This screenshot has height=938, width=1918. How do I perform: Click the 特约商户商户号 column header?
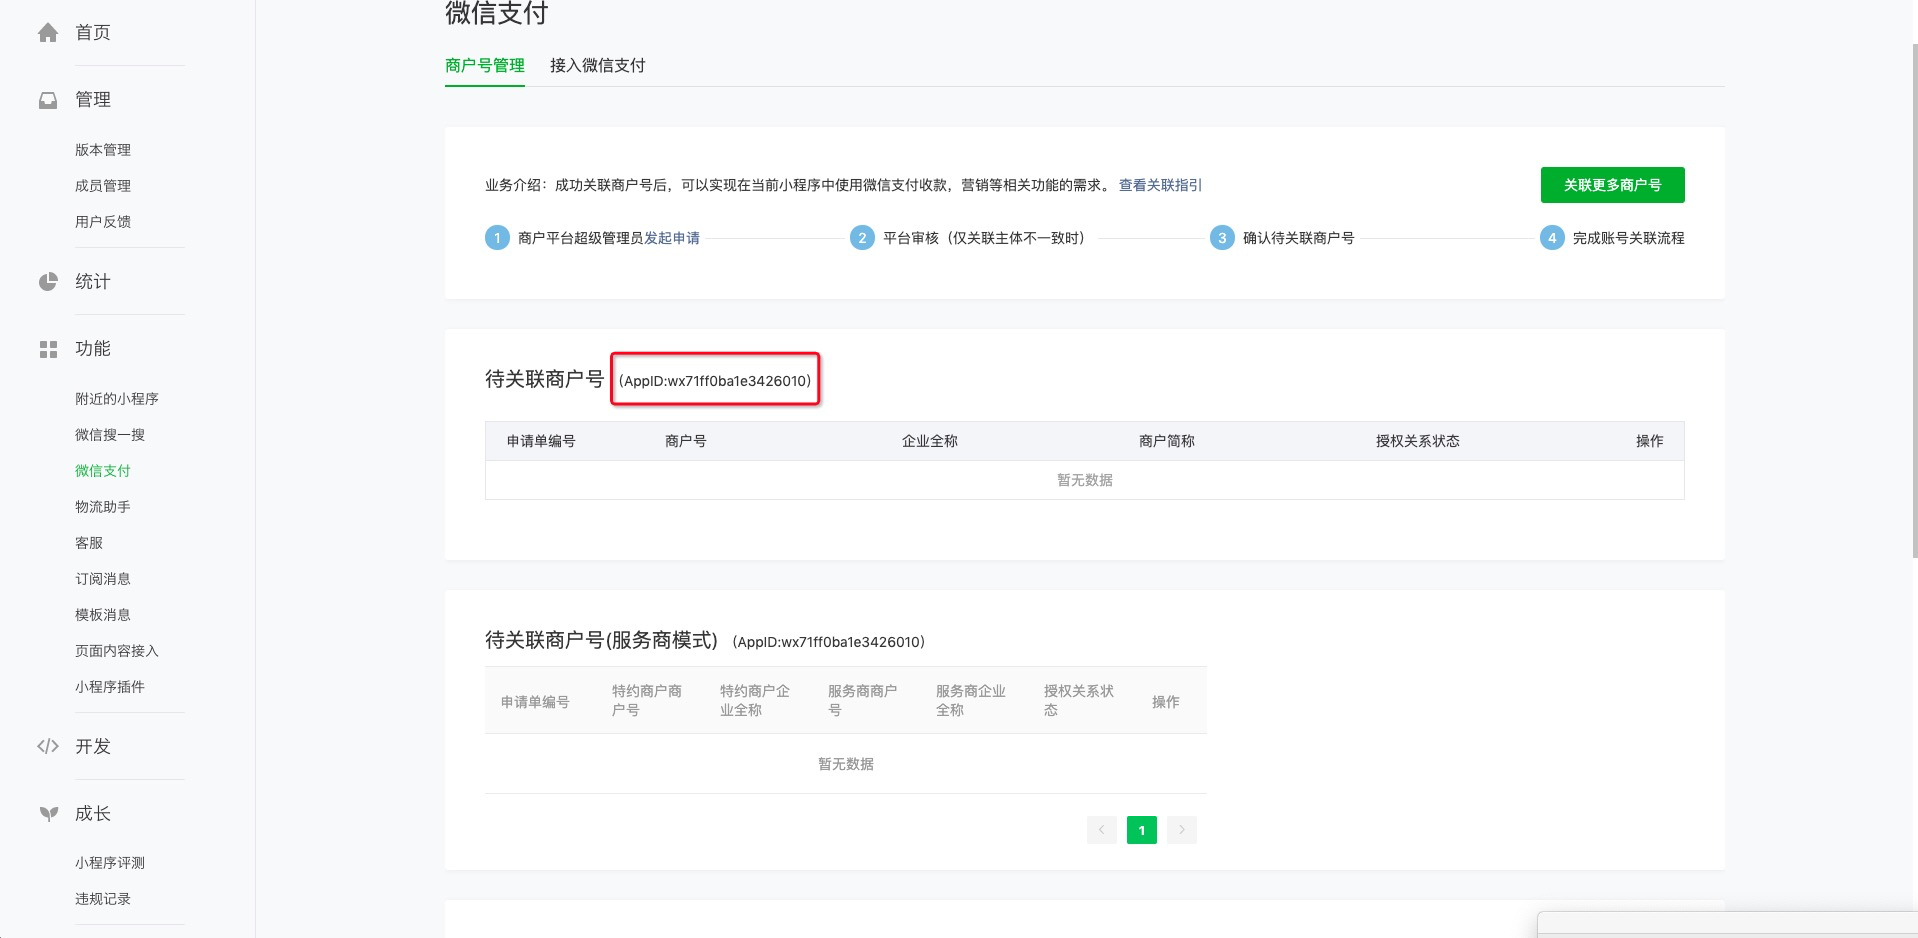[647, 701]
